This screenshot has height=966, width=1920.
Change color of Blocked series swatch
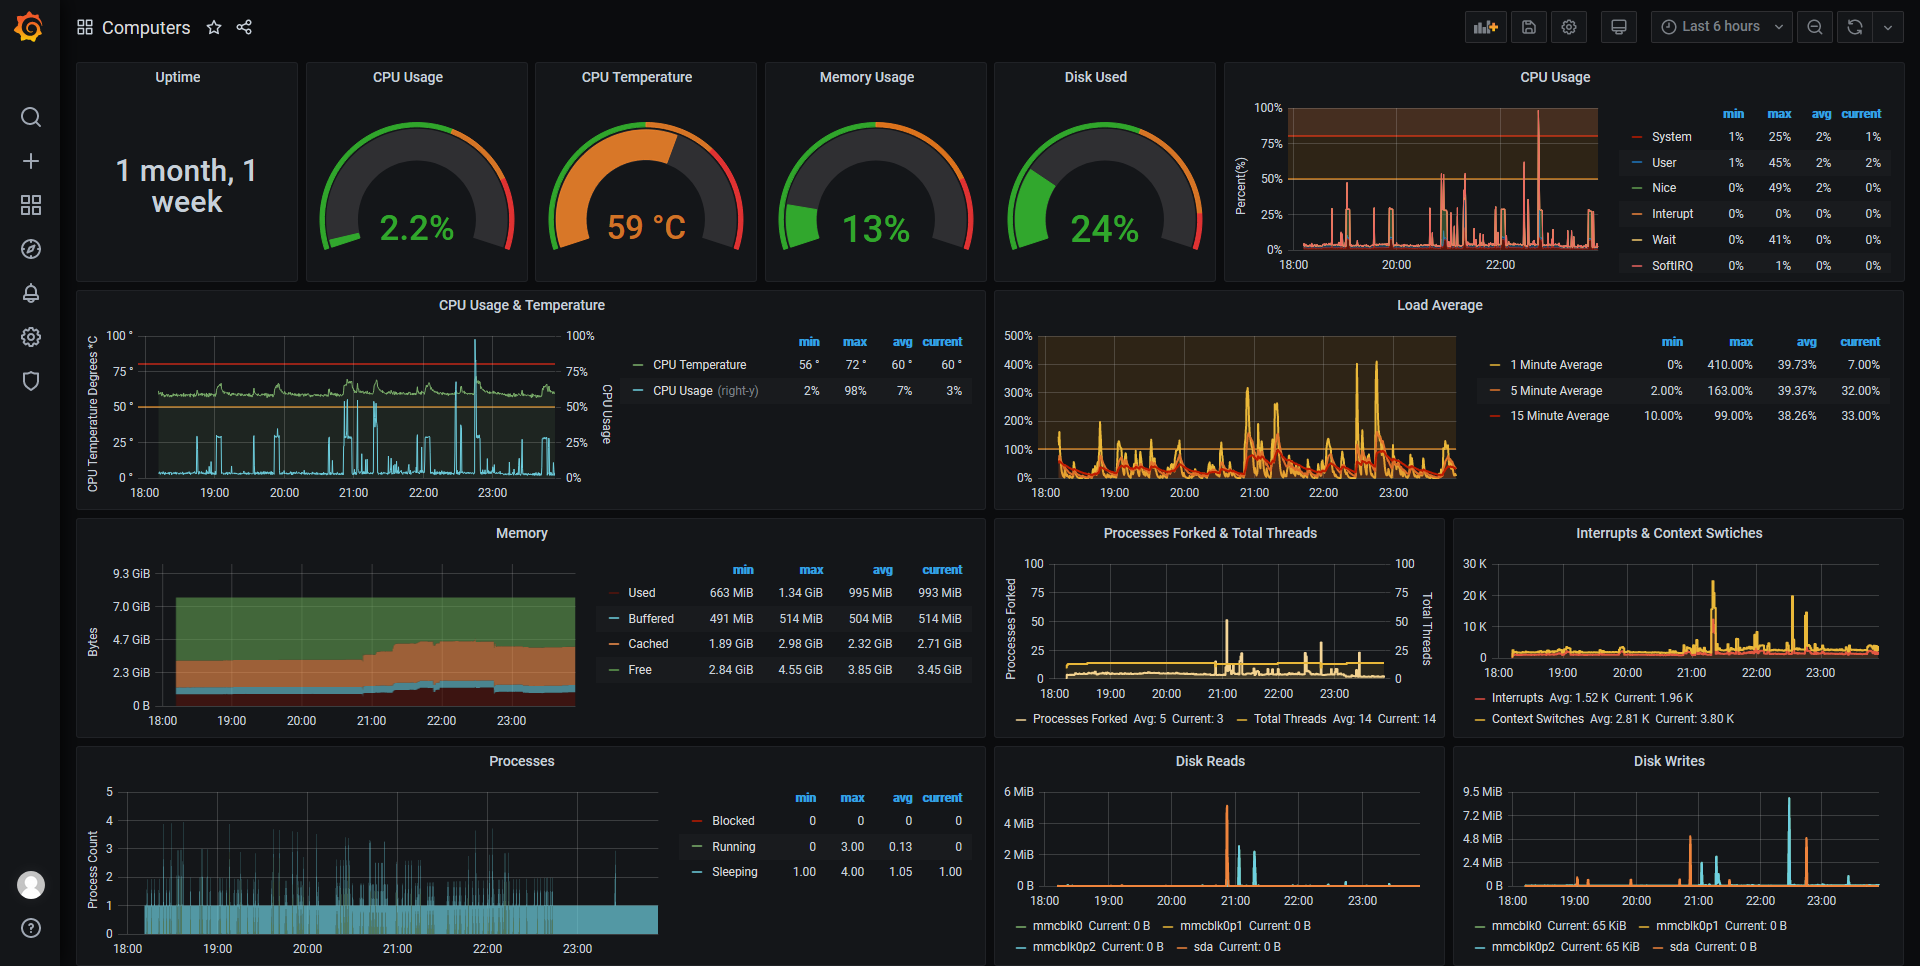click(697, 821)
